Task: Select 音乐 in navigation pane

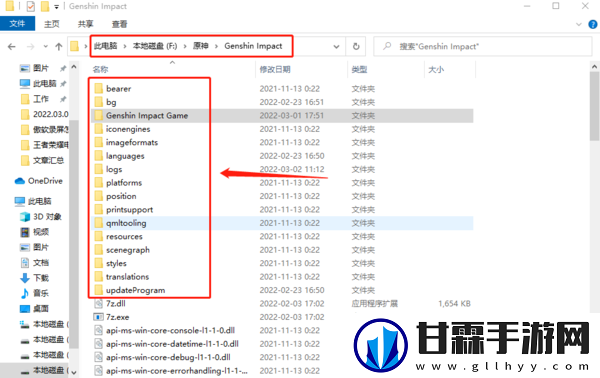Action: [41, 293]
